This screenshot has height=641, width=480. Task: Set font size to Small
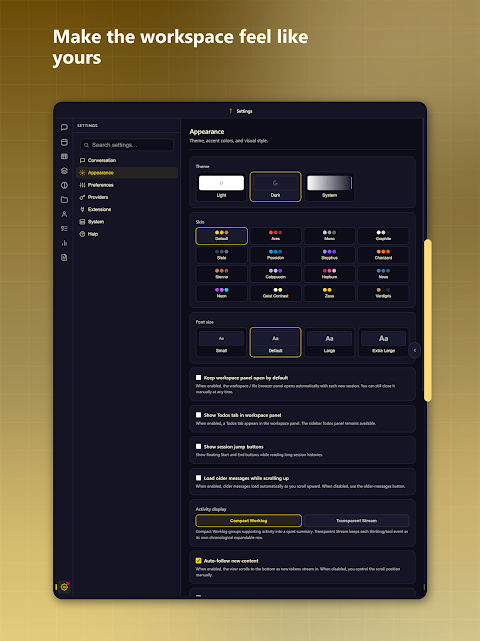coord(221,342)
